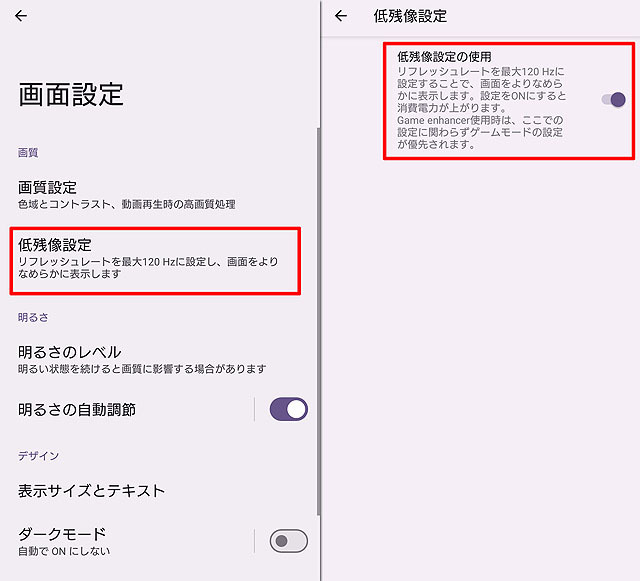Open 明るさのレベル setting
The width and height of the screenshot is (640, 581).
(155, 360)
